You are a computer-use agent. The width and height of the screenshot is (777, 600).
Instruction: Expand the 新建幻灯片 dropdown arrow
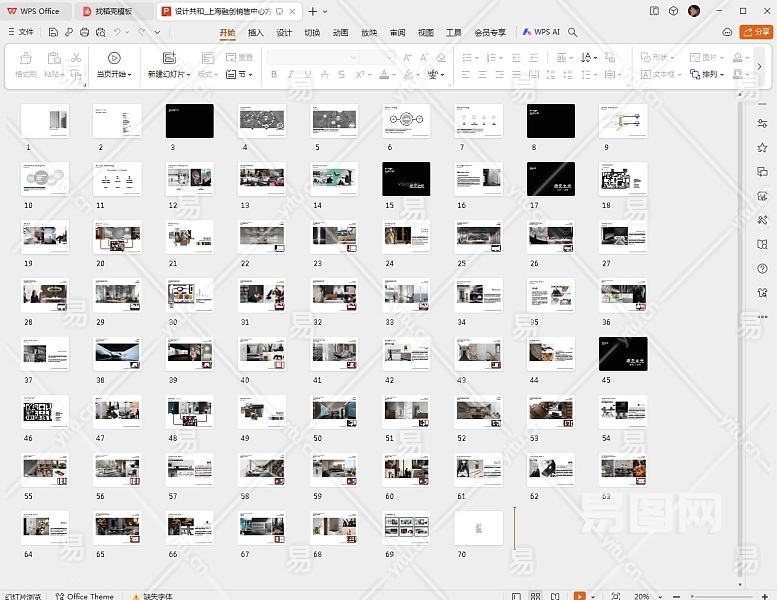coord(187,75)
